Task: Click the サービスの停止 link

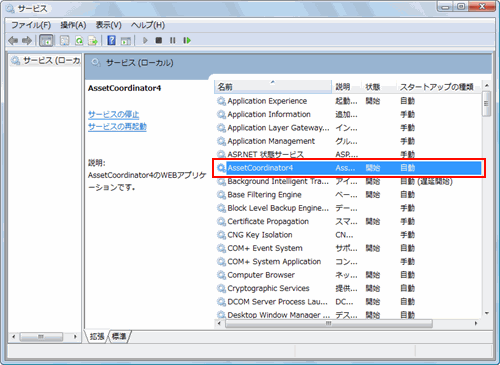Action: (x=113, y=115)
